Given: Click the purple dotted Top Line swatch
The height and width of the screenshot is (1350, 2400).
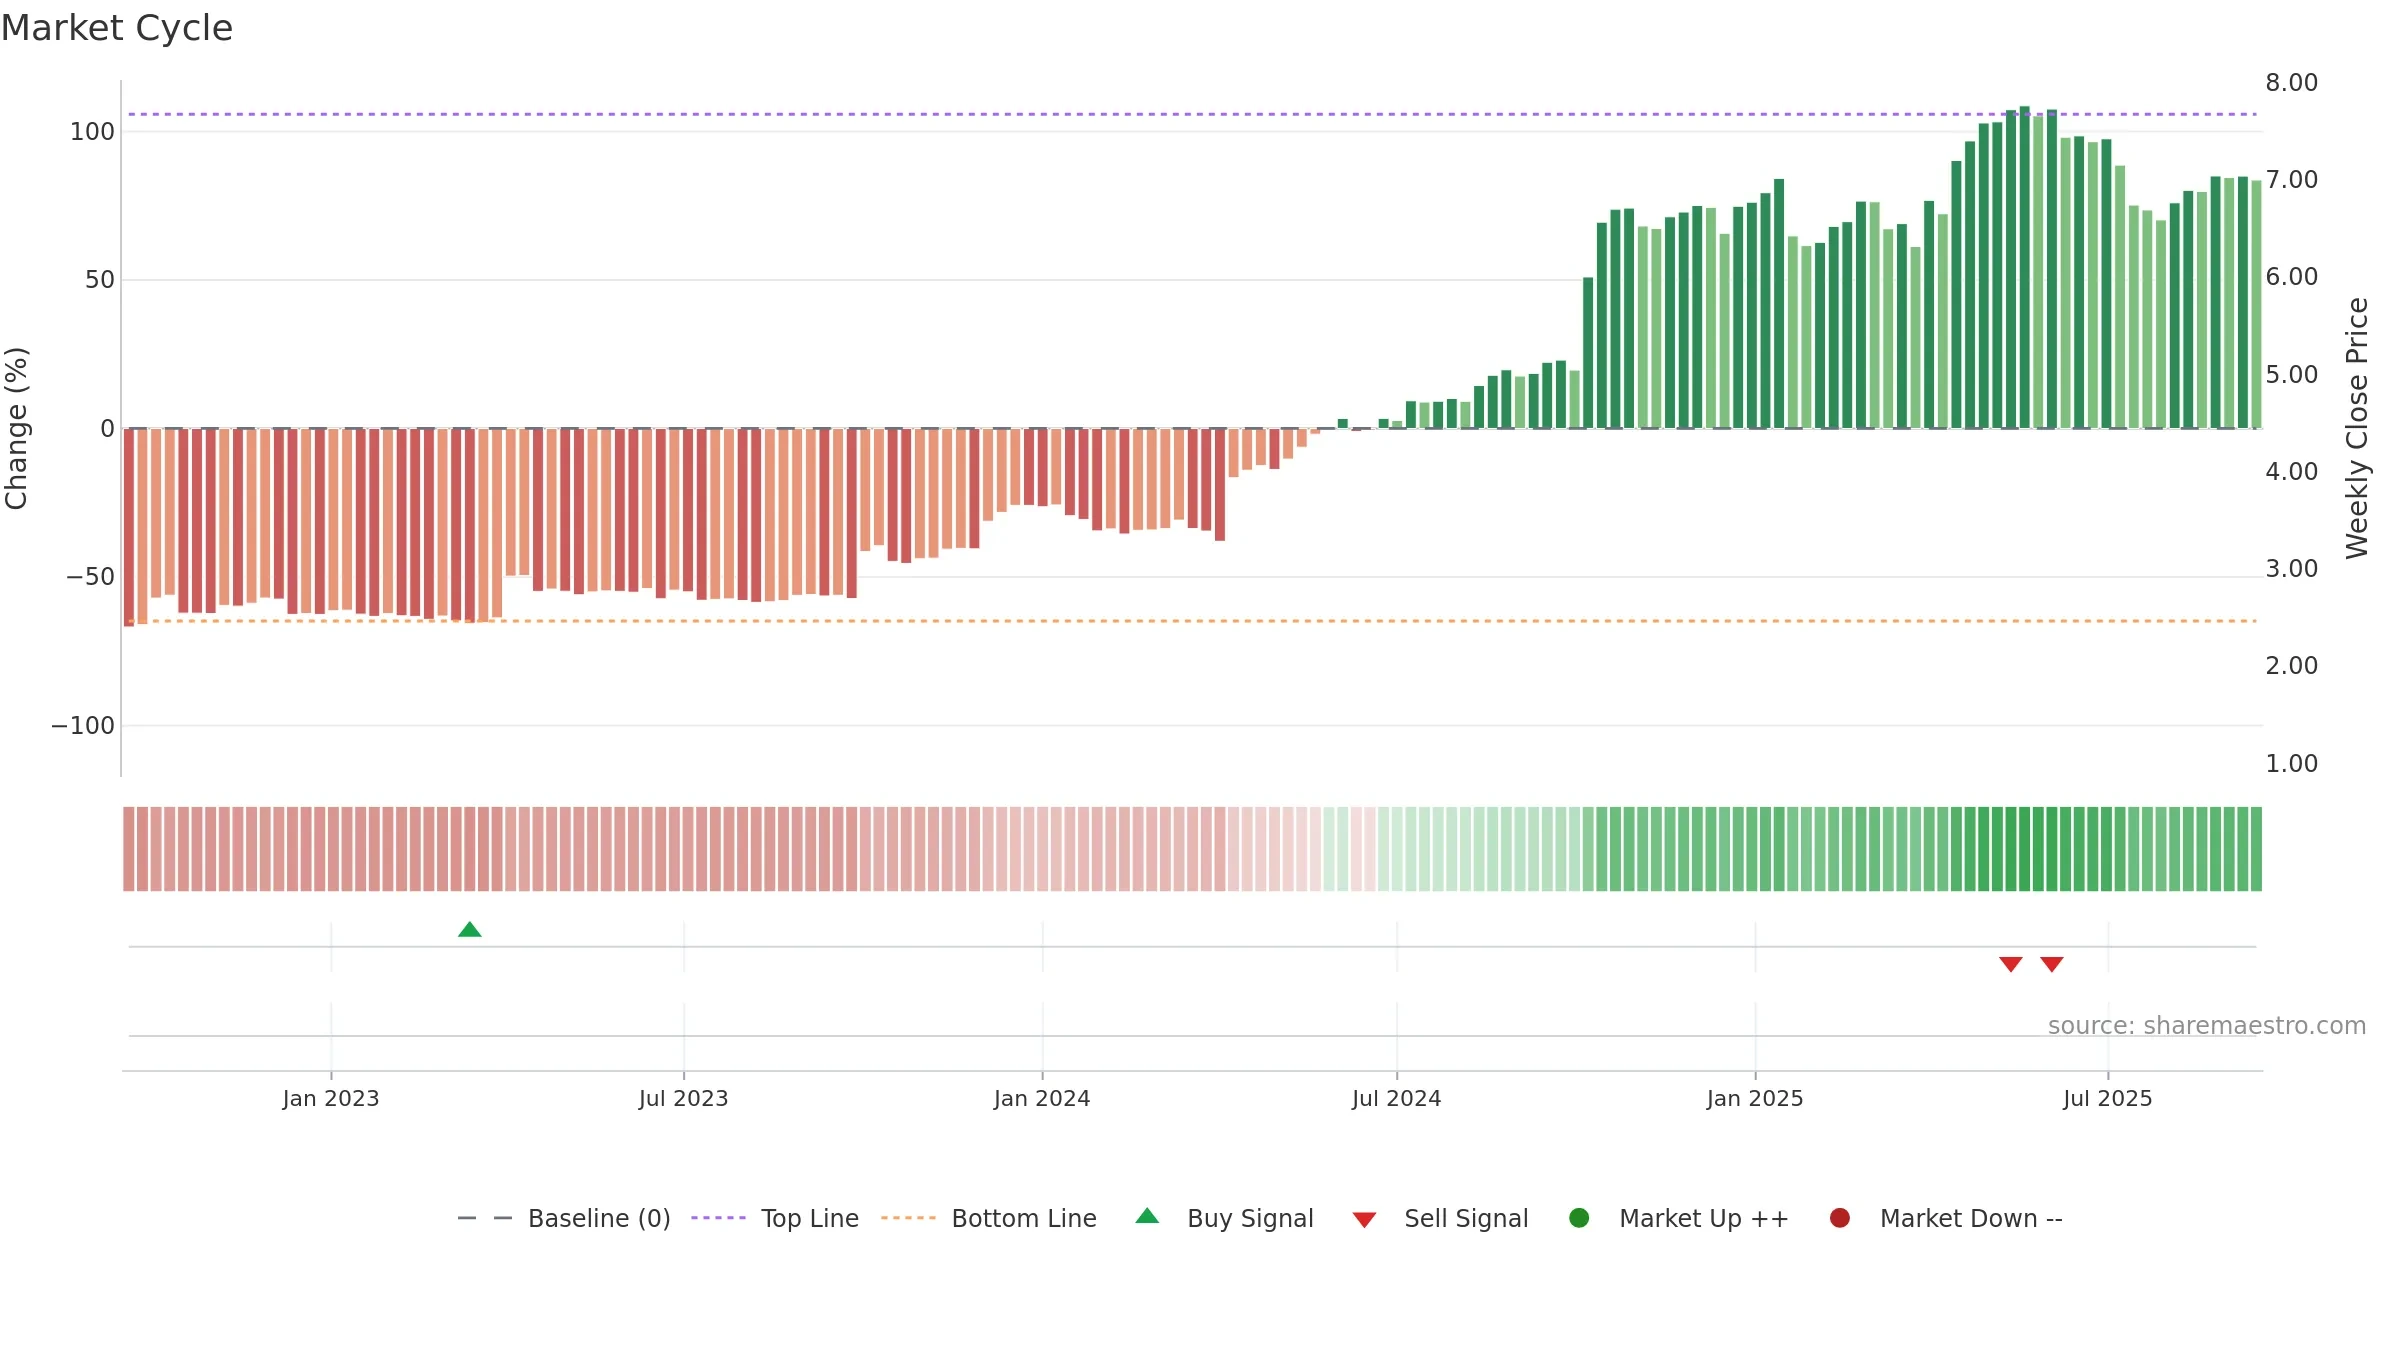Looking at the screenshot, I should click(718, 1218).
